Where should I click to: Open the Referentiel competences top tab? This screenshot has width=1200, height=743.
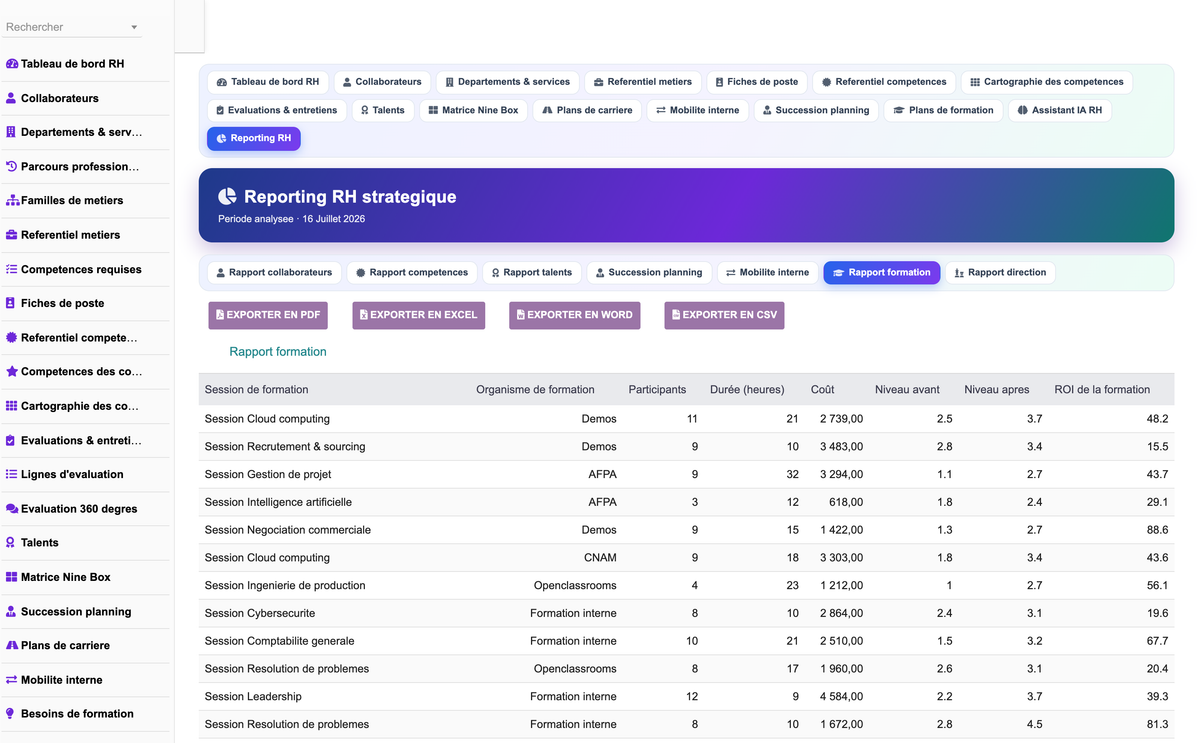pos(884,82)
